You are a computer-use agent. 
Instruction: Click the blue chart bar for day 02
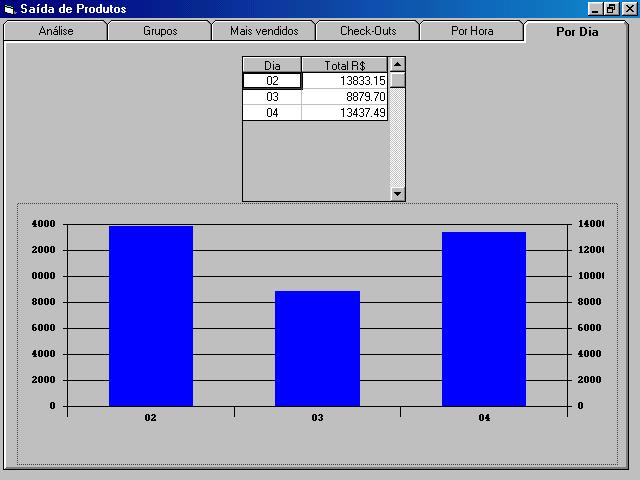[151, 316]
